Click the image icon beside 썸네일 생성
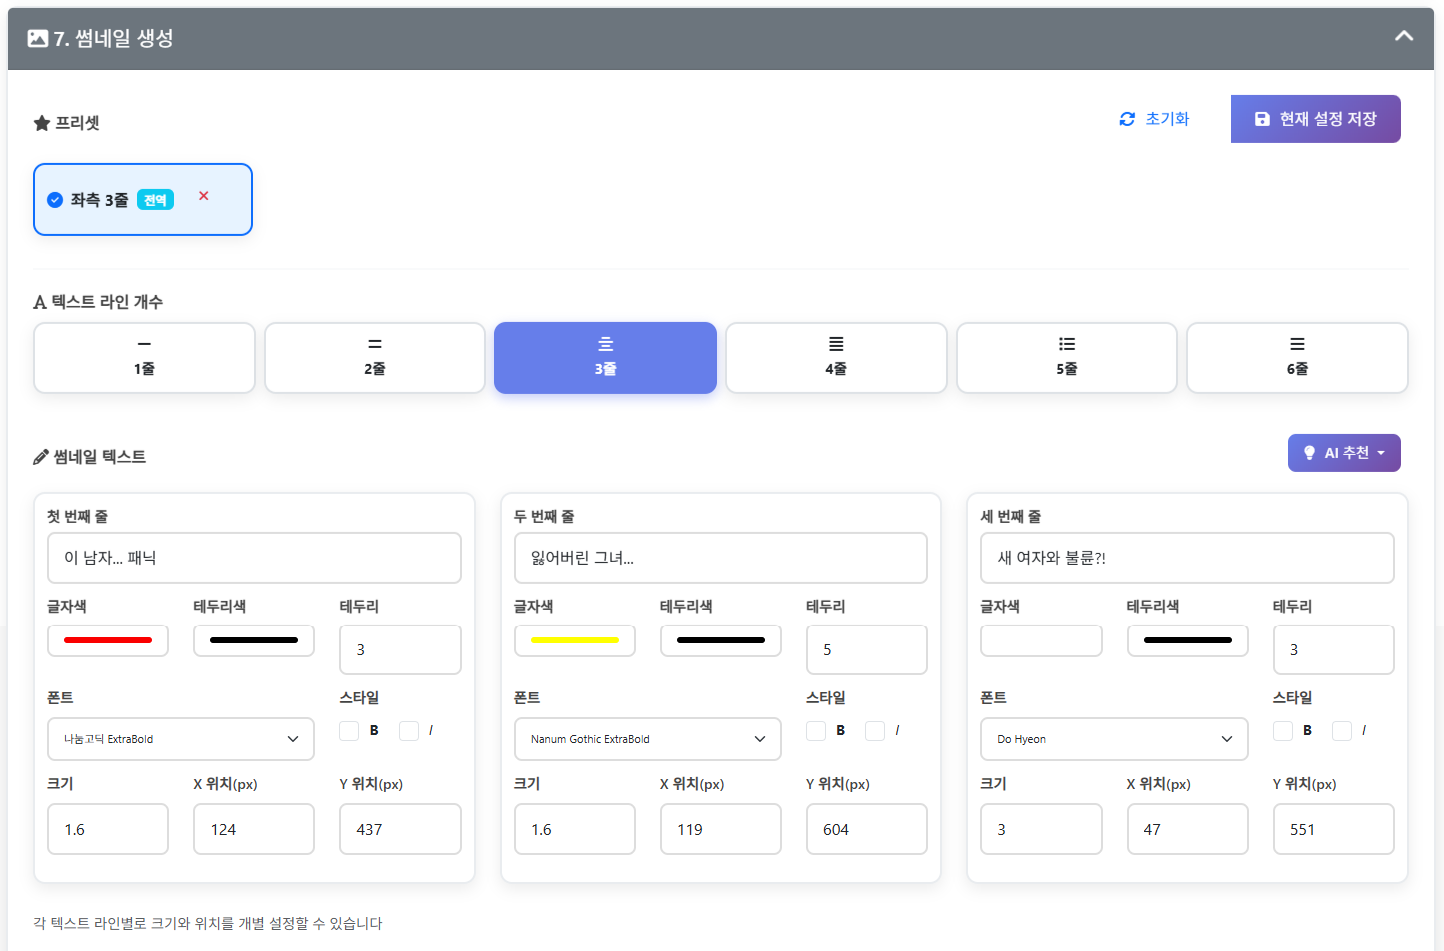This screenshot has width=1444, height=951. pos(38,38)
